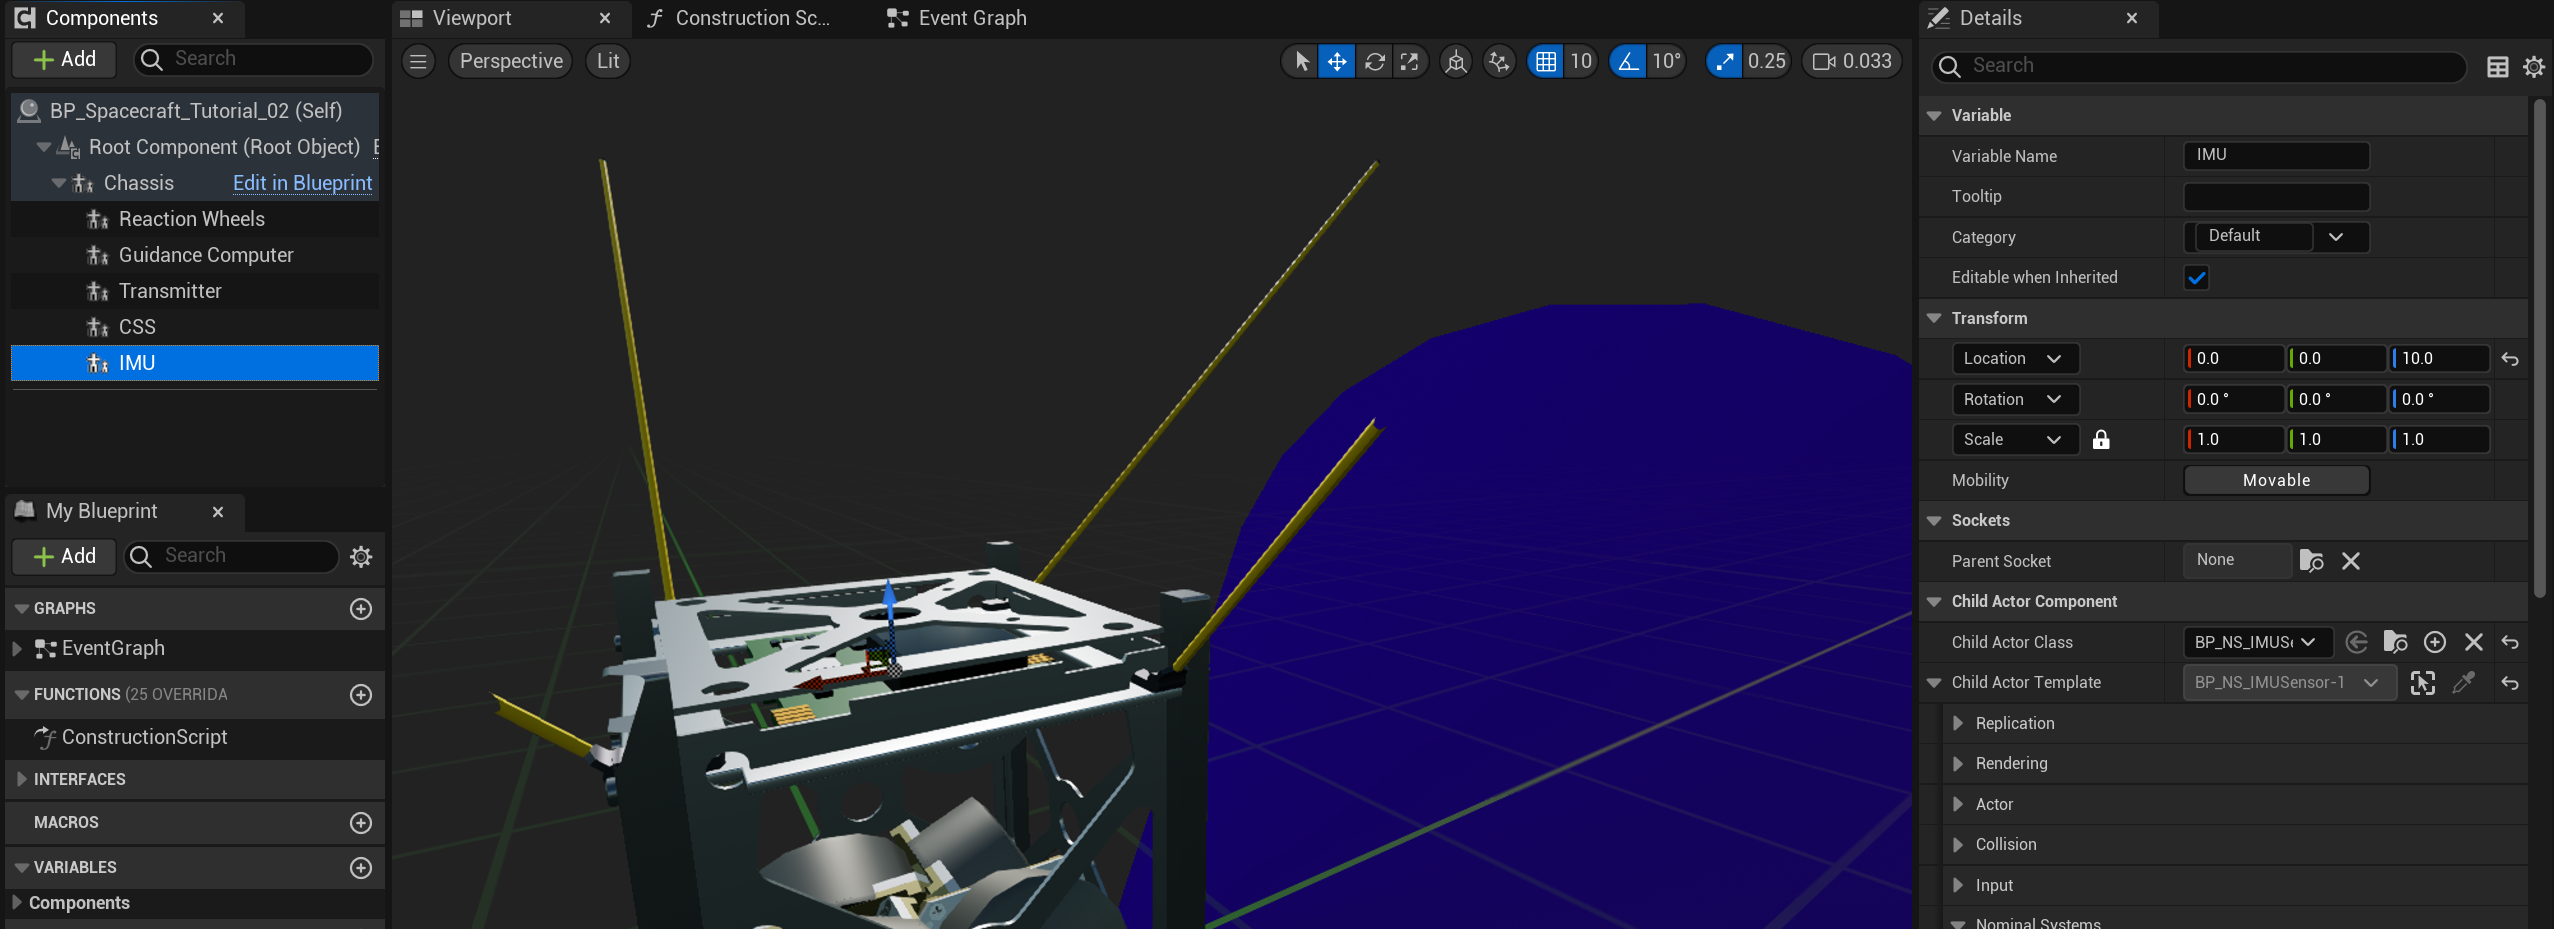The height and width of the screenshot is (929, 2554).
Task: Collapse the Root Component tree node
Action: 44,147
